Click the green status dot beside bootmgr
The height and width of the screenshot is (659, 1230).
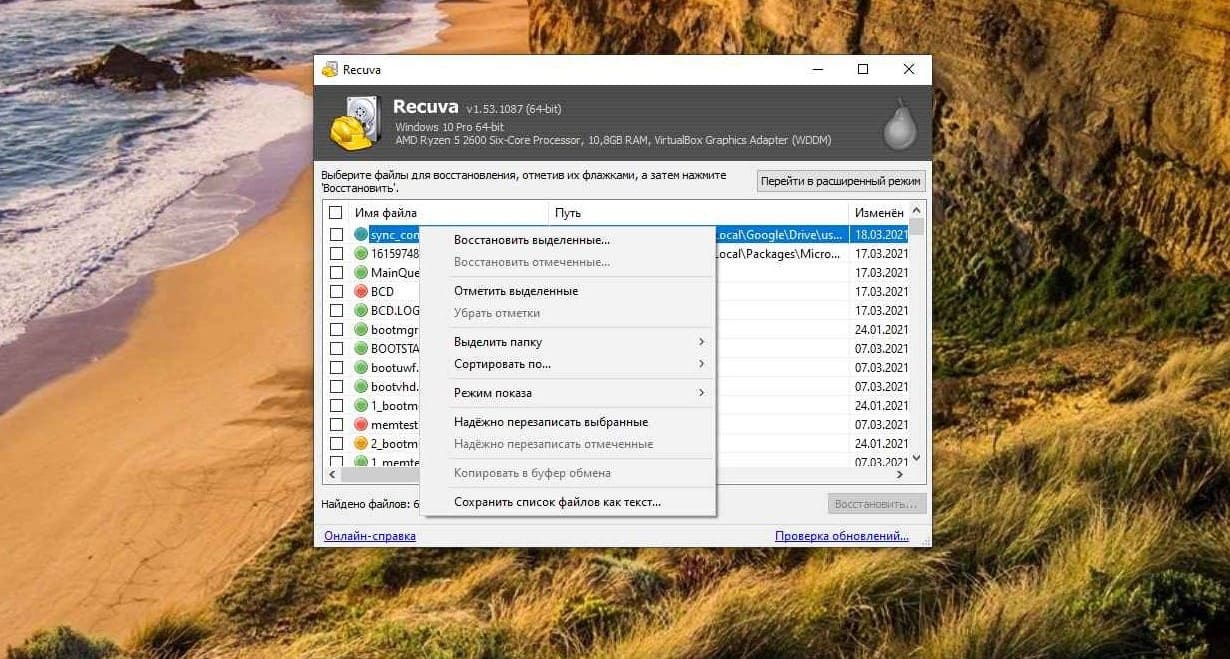click(x=361, y=329)
